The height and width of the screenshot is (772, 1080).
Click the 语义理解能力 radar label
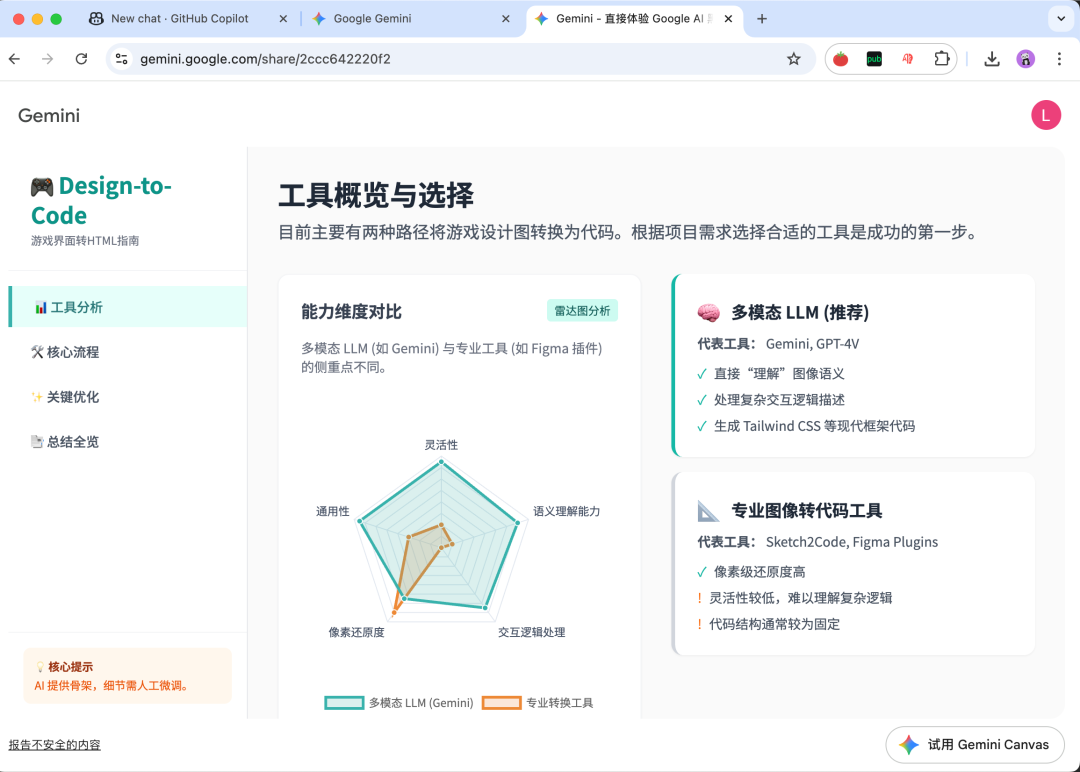point(567,511)
